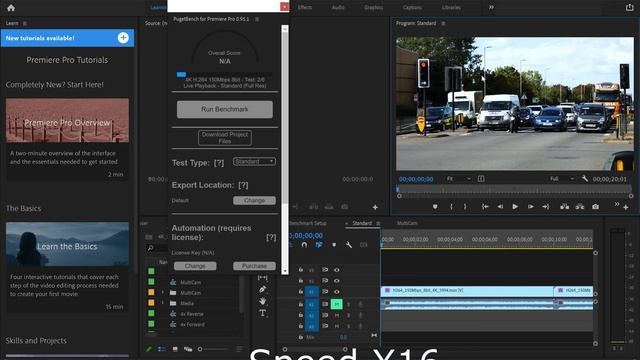Viewport: 640px width, 360px height.
Task: Click Download Project Files button
Action: [224, 138]
